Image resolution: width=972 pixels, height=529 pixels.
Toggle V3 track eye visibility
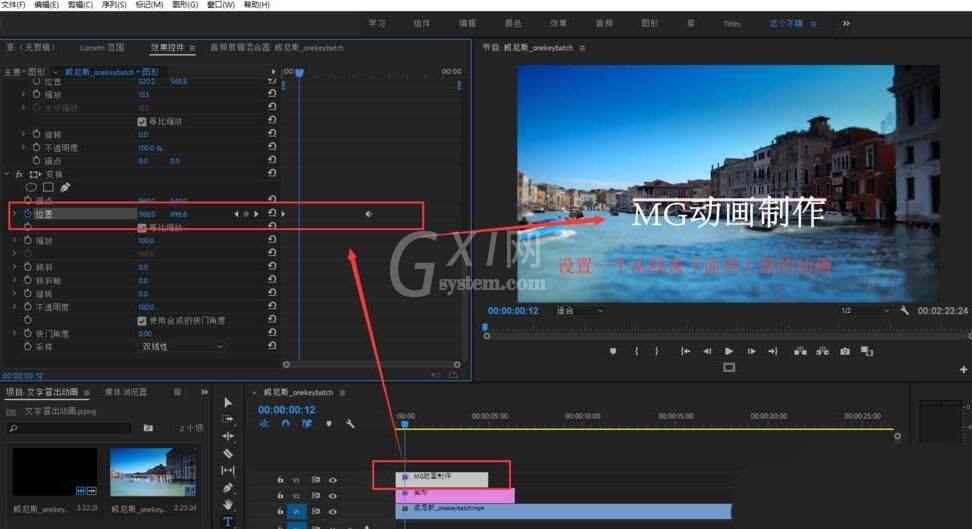(333, 480)
